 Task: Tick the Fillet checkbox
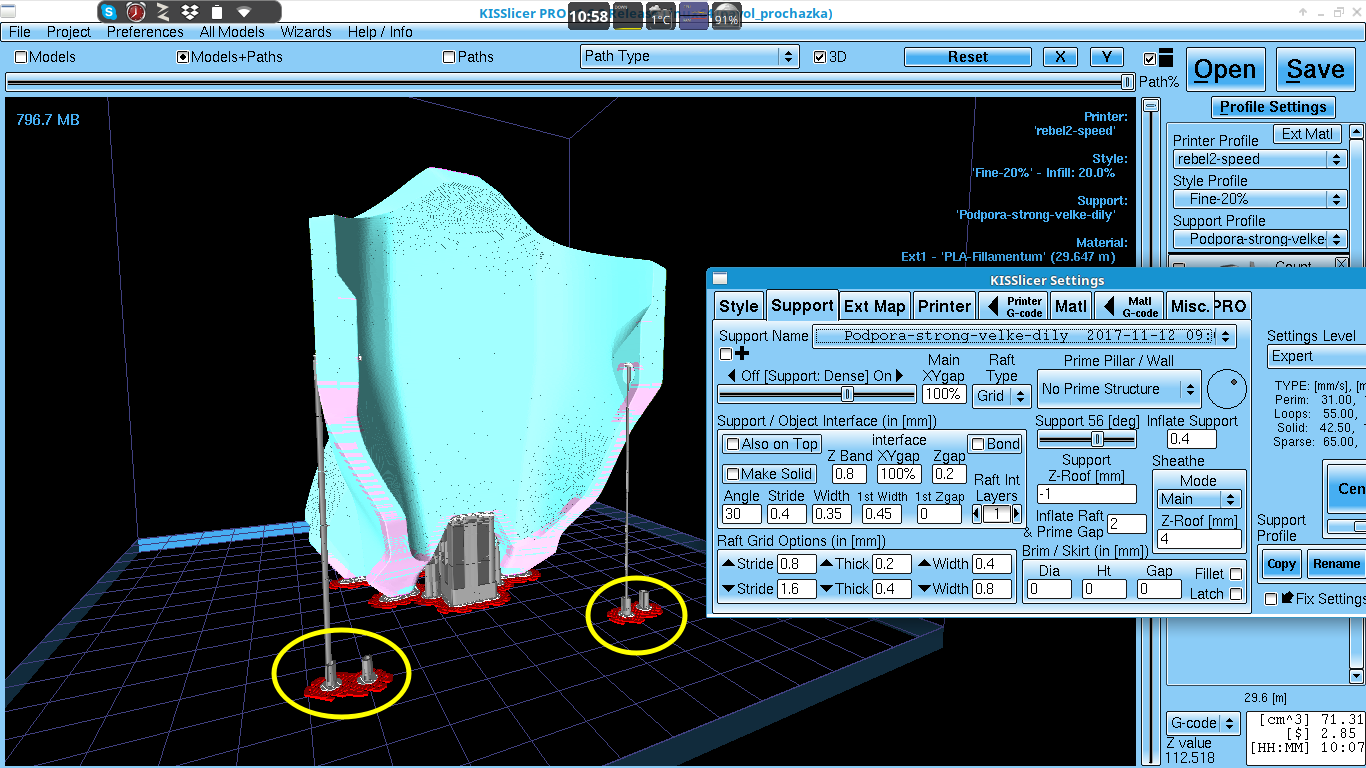point(1236,574)
